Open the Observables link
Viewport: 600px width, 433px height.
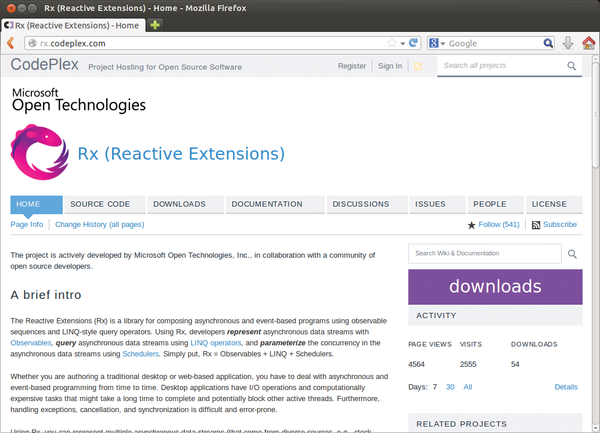pyautogui.click(x=31, y=343)
